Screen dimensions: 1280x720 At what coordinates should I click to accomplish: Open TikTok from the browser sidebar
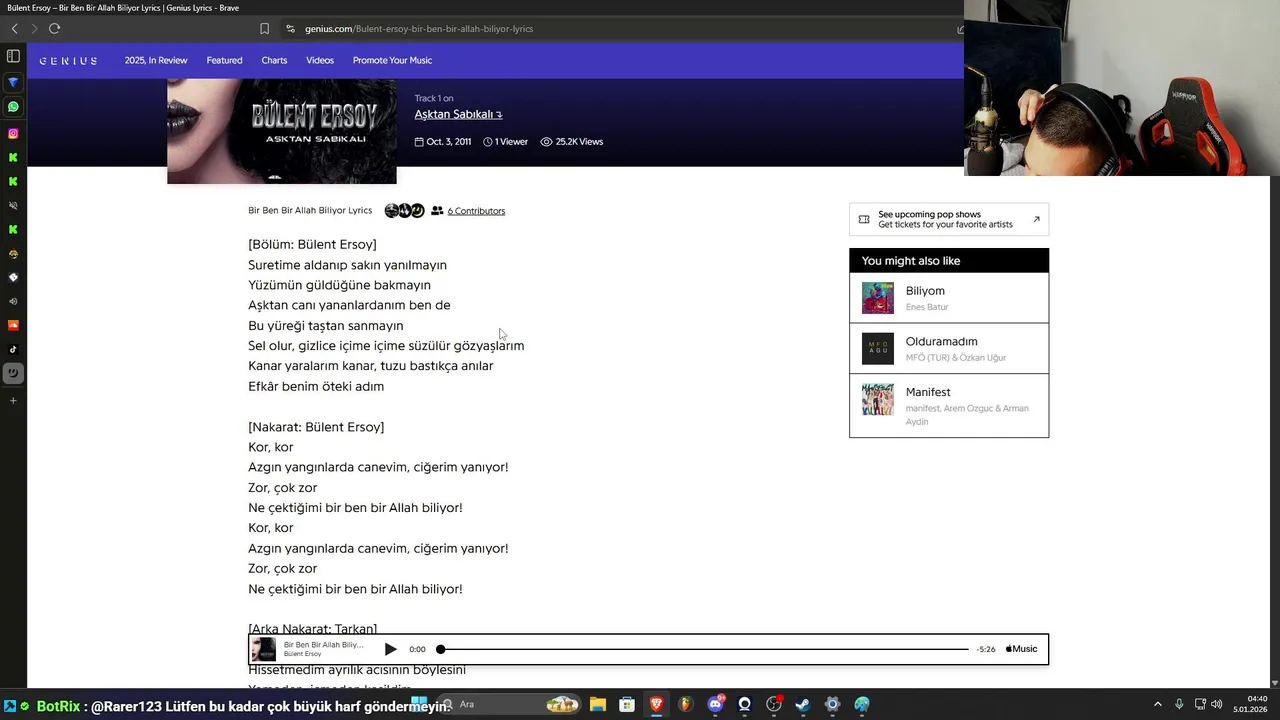point(13,349)
